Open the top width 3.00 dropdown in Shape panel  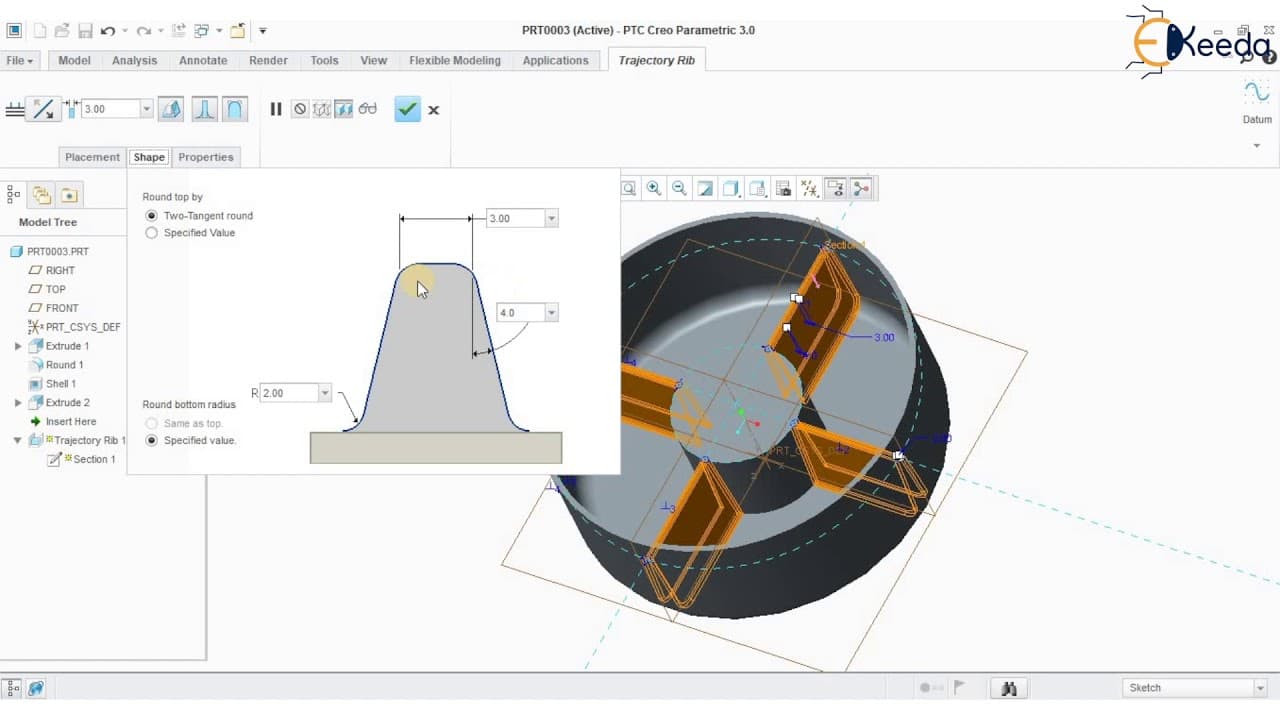[551, 218]
